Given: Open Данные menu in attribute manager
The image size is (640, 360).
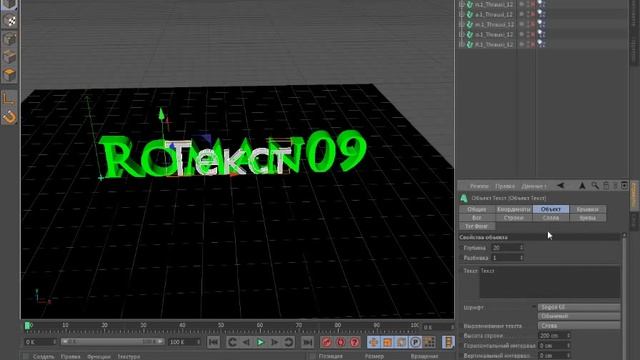Looking at the screenshot, I should point(533,186).
